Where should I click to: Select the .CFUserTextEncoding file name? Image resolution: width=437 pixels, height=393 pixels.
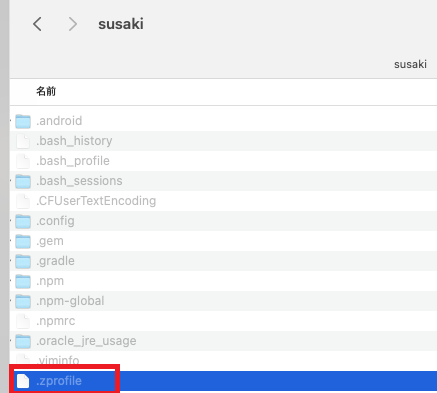coord(96,201)
